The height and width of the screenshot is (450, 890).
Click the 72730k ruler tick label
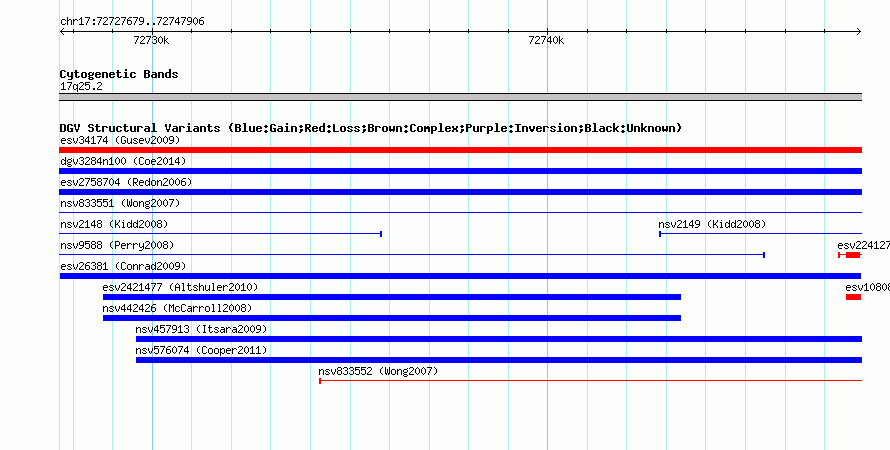pyautogui.click(x=151, y=40)
